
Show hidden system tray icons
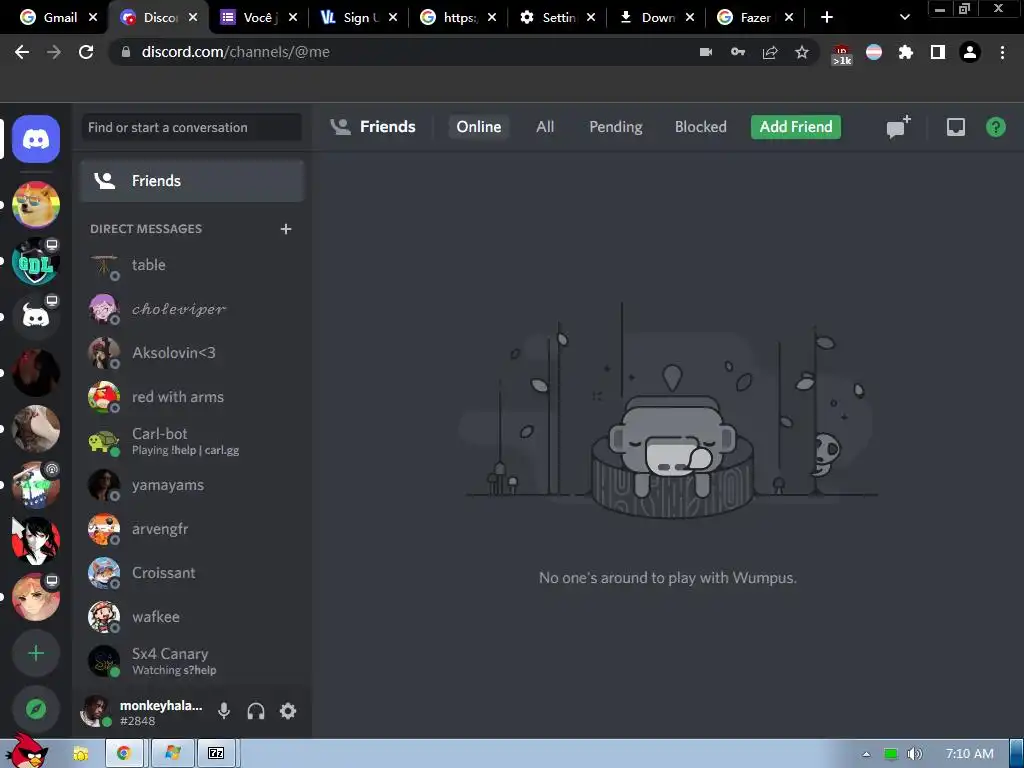(x=866, y=754)
